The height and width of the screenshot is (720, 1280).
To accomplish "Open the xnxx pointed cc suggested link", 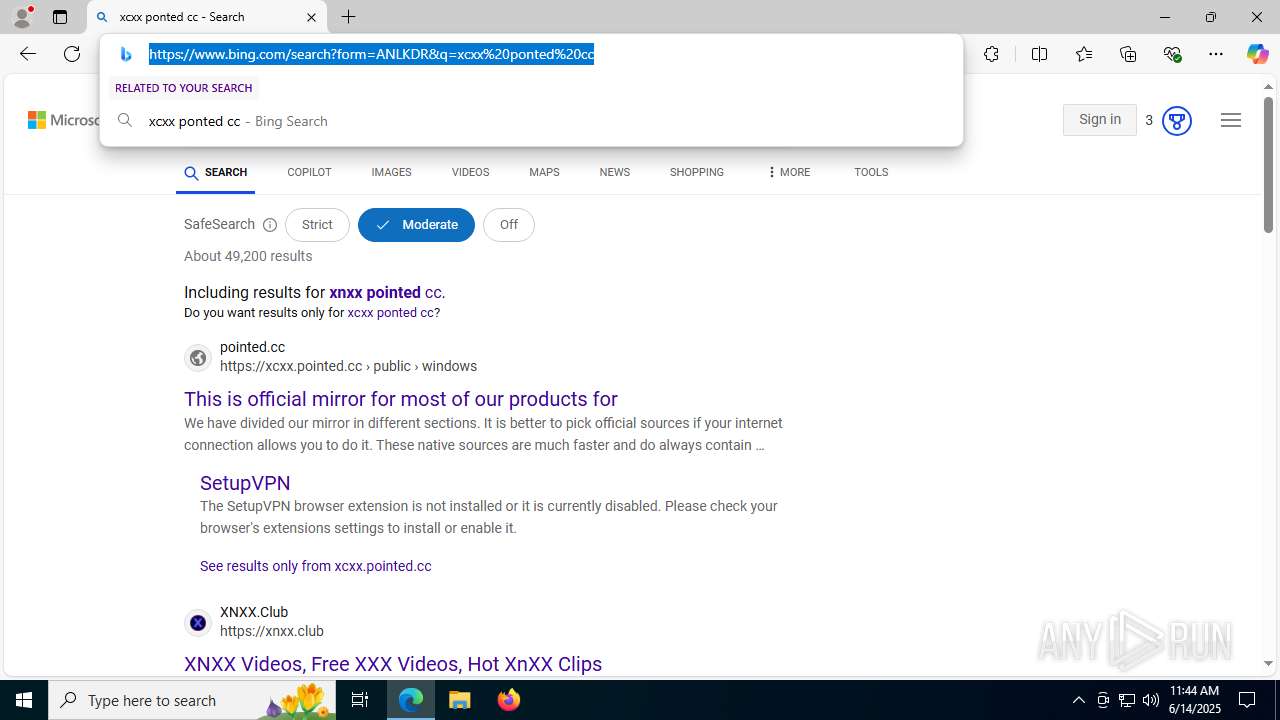I will point(386,293).
